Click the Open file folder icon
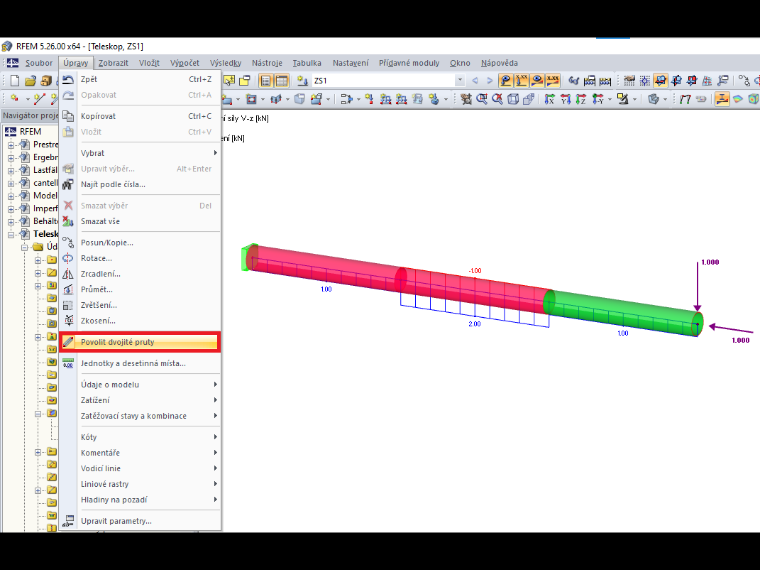Screen dimensions: 760x570 pyautogui.click(x=31, y=80)
